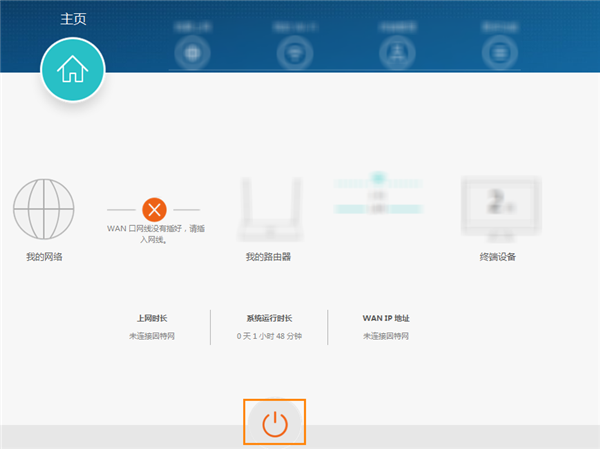Click the 未连接因特网 text under WAN IP
Screen dimensions: 600x449
pos(386,336)
